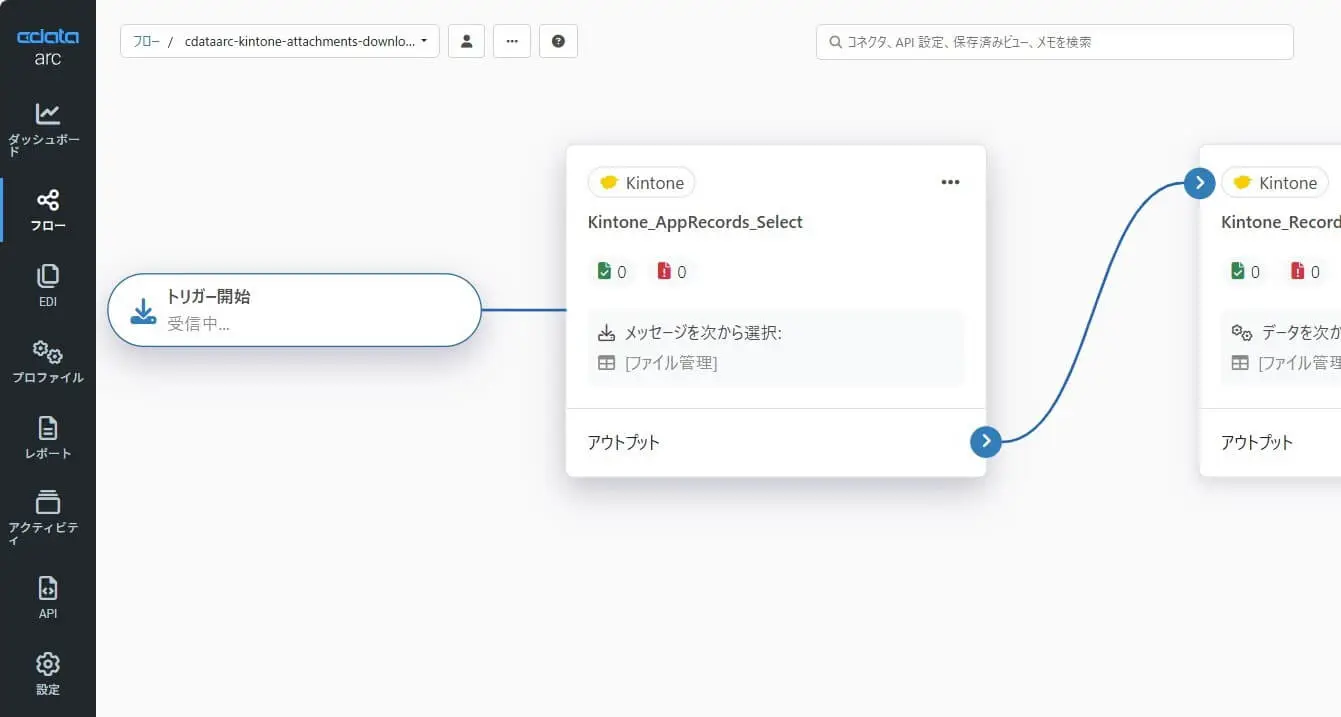
Task: Open the プロファイル profile gears icon
Action: click(47, 351)
